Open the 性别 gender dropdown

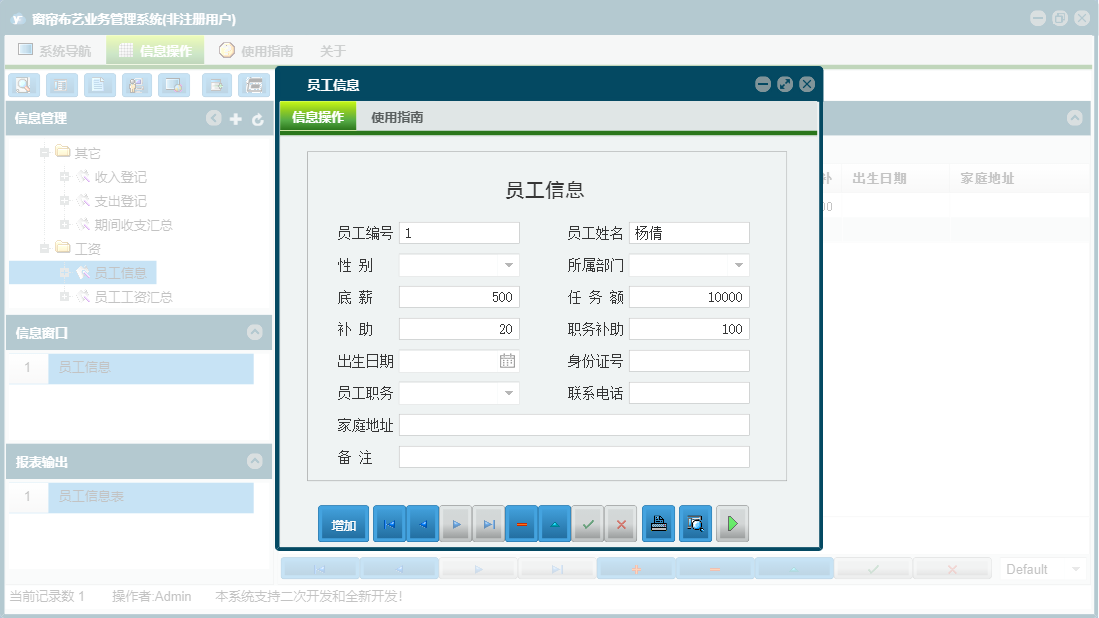pyautogui.click(x=510, y=264)
